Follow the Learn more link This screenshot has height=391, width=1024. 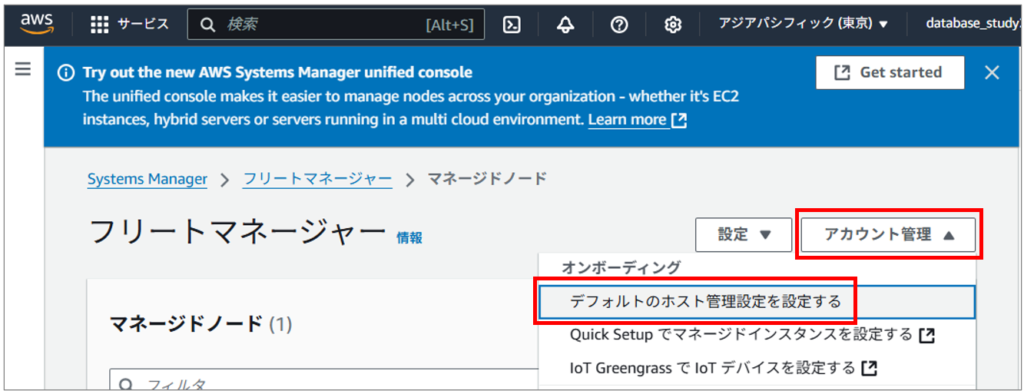[637, 120]
